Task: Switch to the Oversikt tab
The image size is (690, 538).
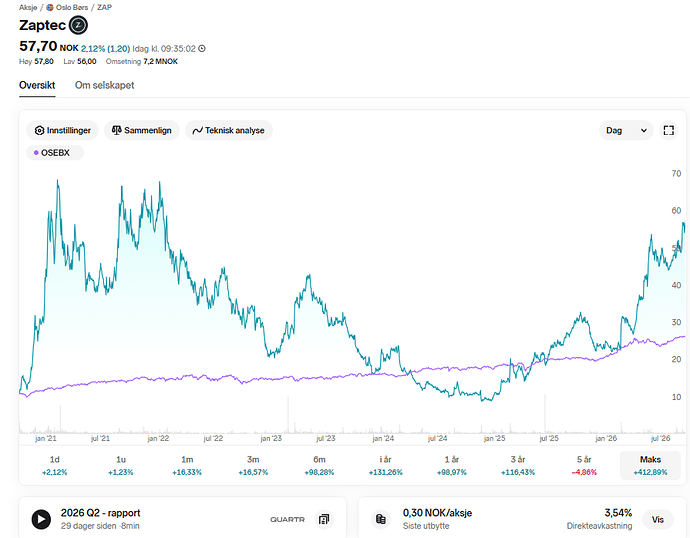Action: click(x=37, y=85)
